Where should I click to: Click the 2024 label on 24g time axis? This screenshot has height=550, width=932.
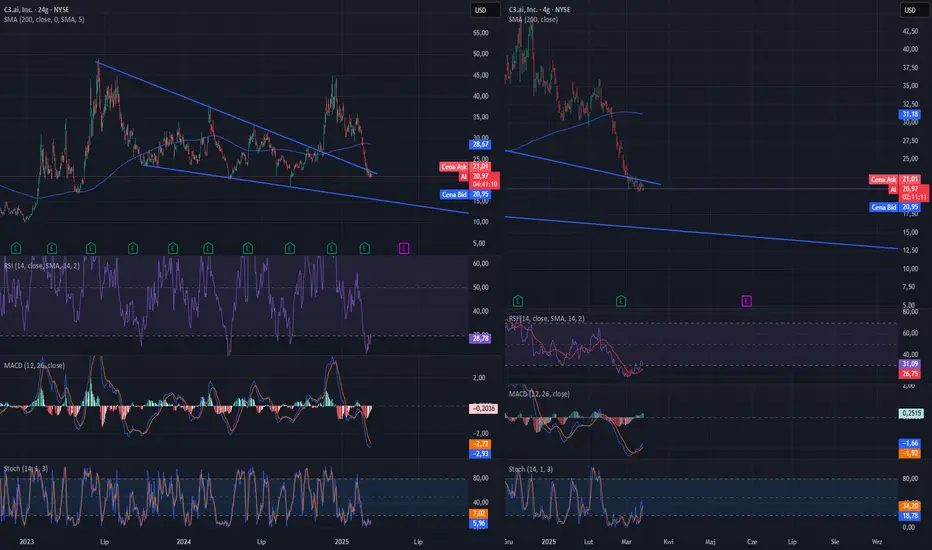point(184,542)
